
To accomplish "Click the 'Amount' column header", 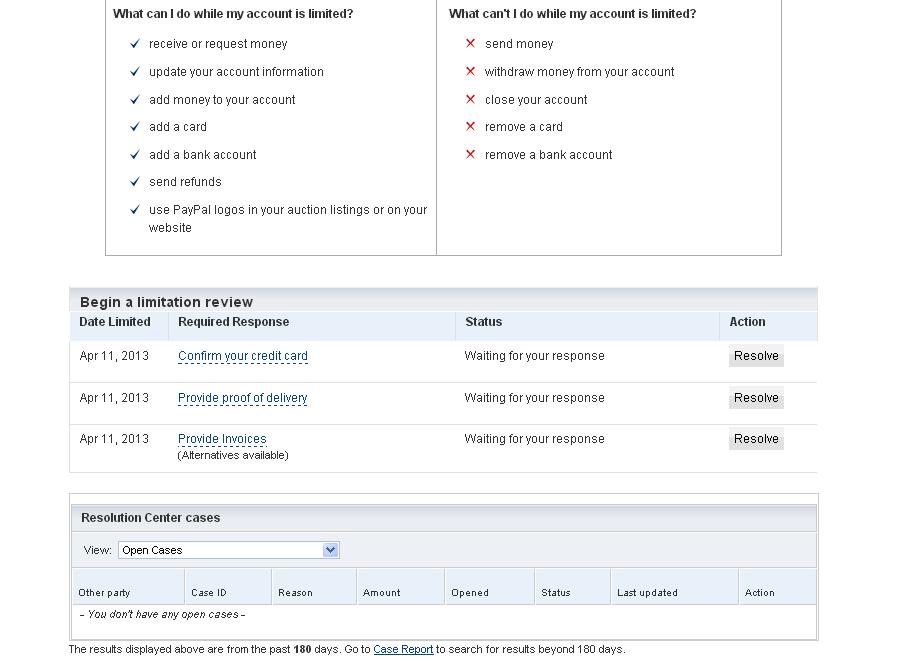I will click(381, 593).
